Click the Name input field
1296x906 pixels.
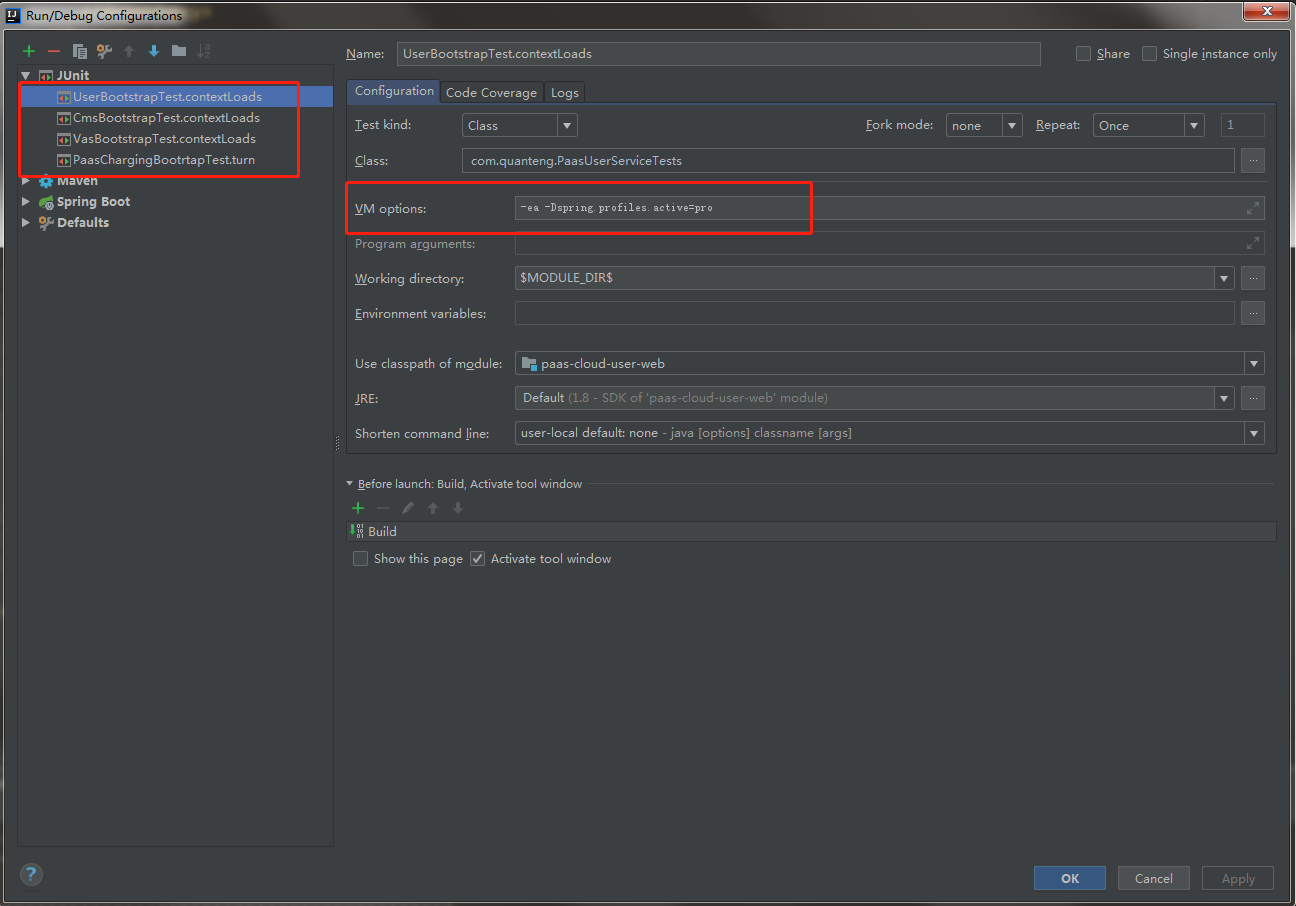pyautogui.click(x=718, y=54)
